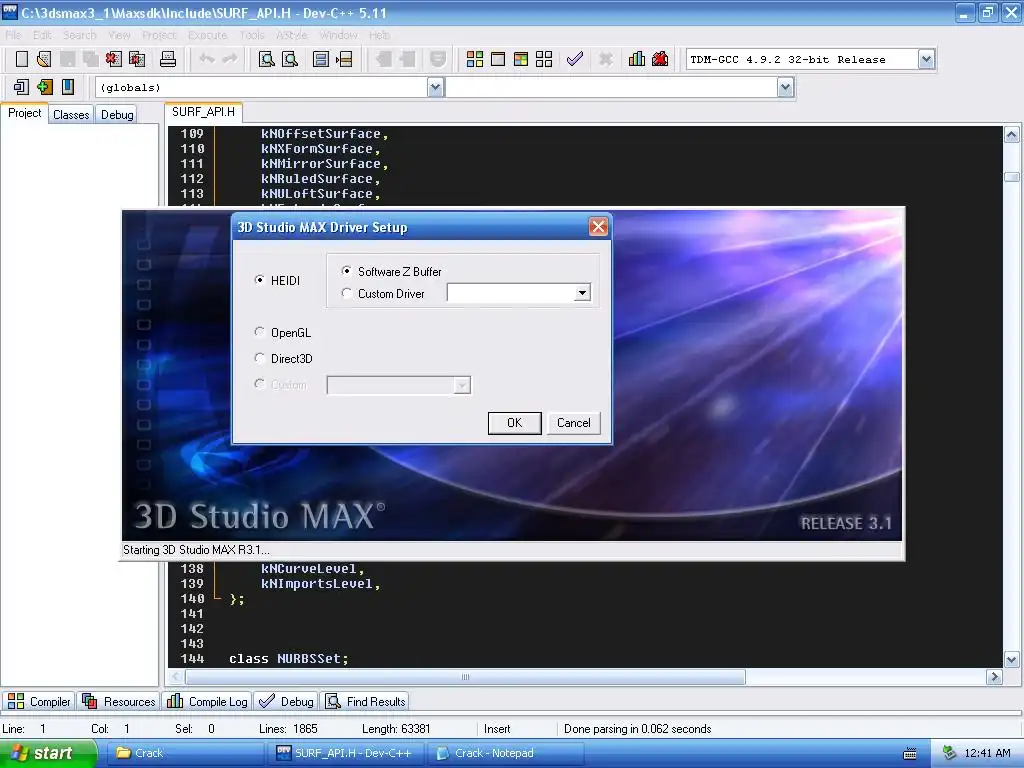Open the Execute menu
1024x768 pixels.
[x=207, y=35]
